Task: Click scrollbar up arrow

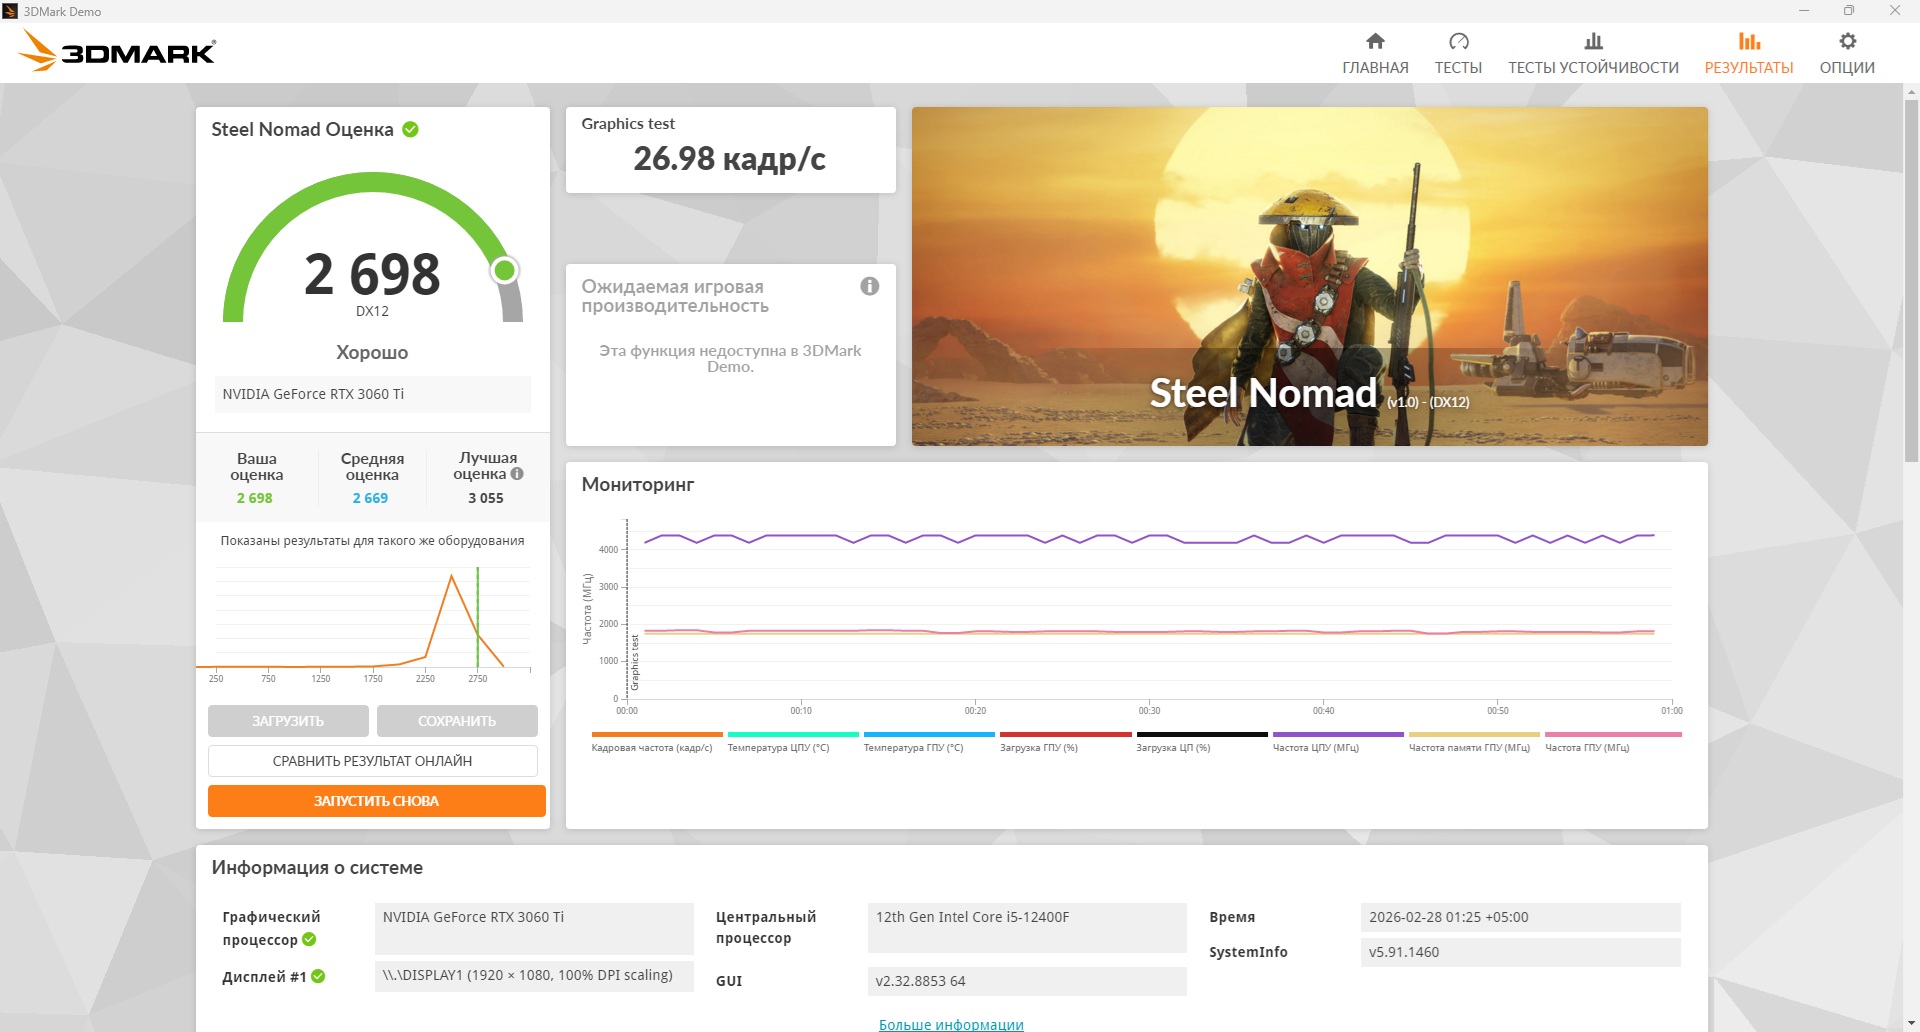Action: 1911,92
